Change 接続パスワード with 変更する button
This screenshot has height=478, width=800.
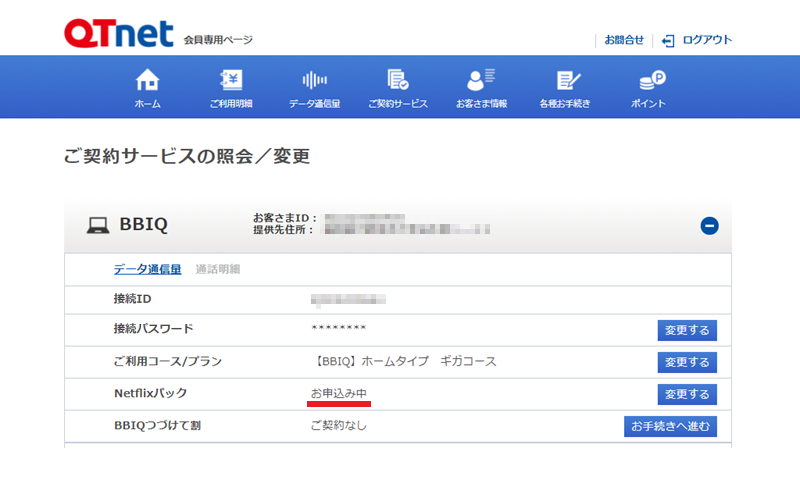[687, 330]
